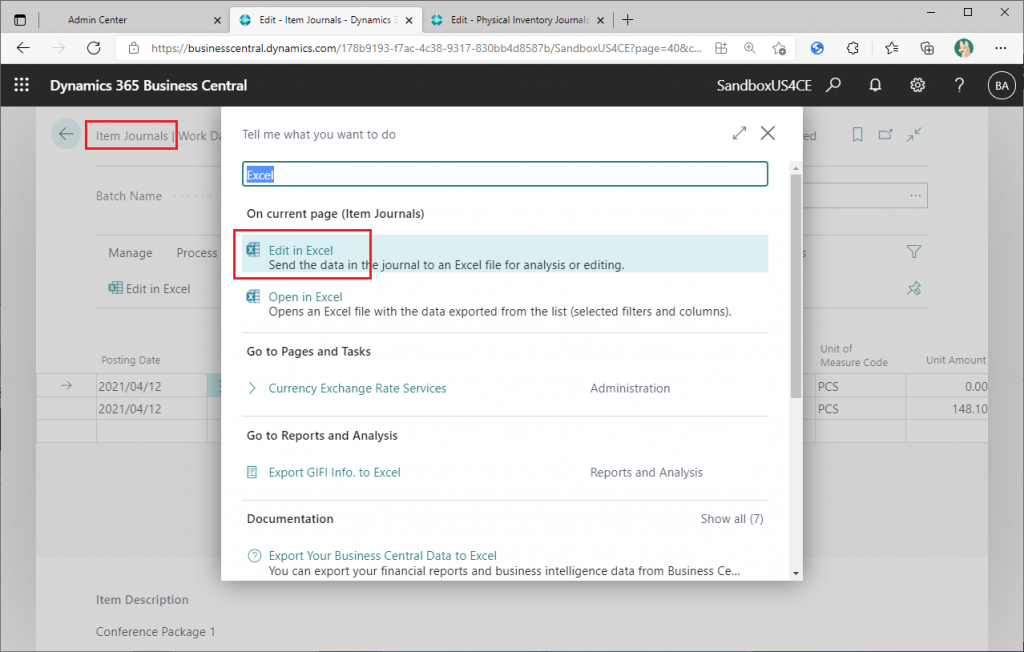1024x652 pixels.
Task: Click the Item Journals breadcrumb title
Action: pyautogui.click(x=132, y=136)
